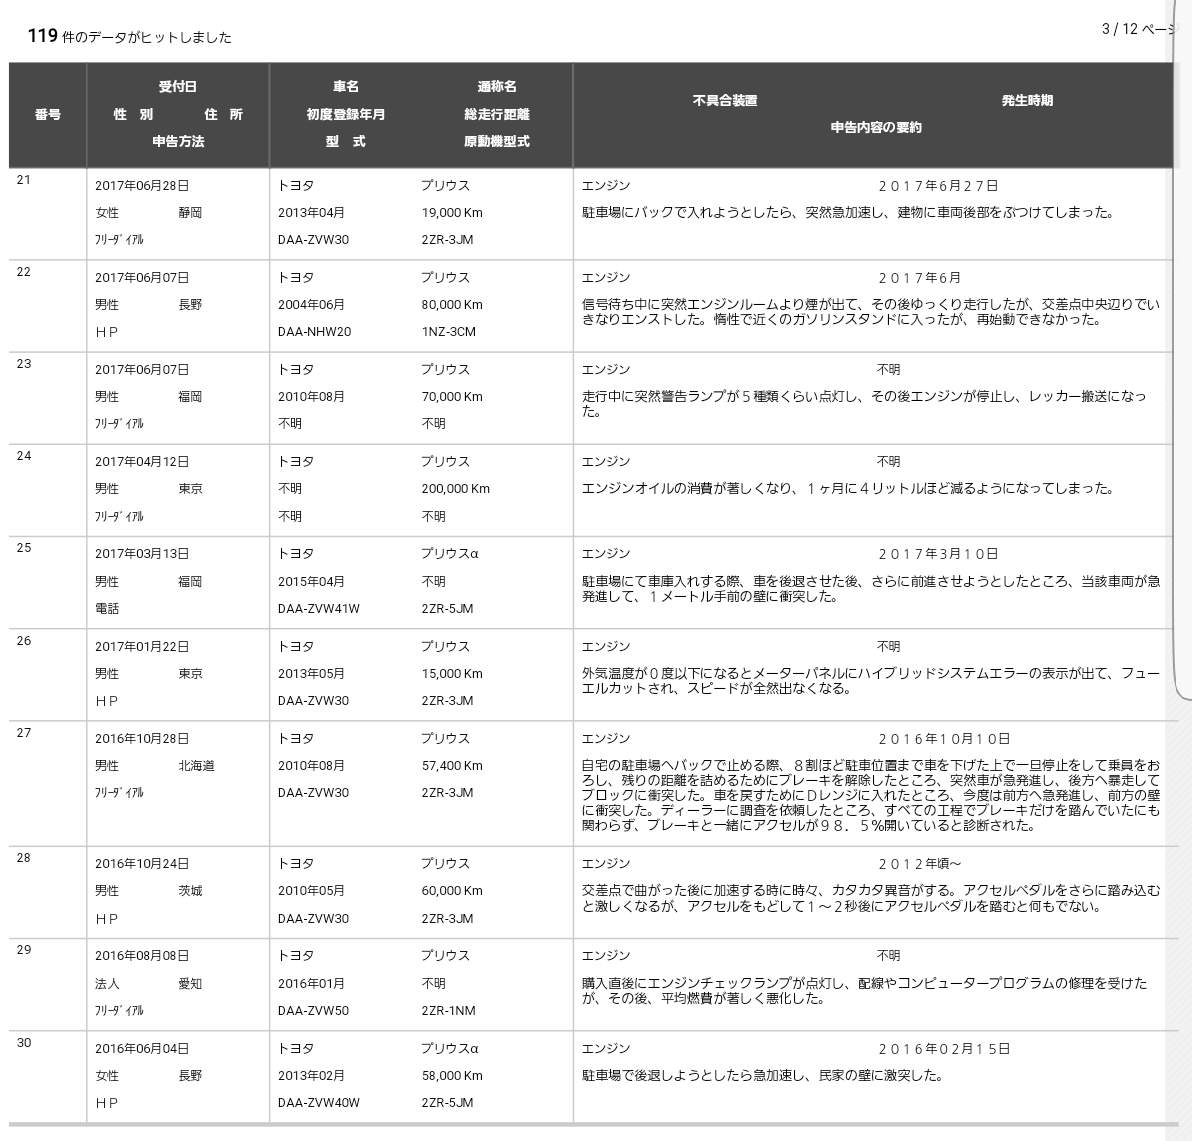The height and width of the screenshot is (1141, 1192).
Task: Click the '受付日' column header
Action: point(177,87)
